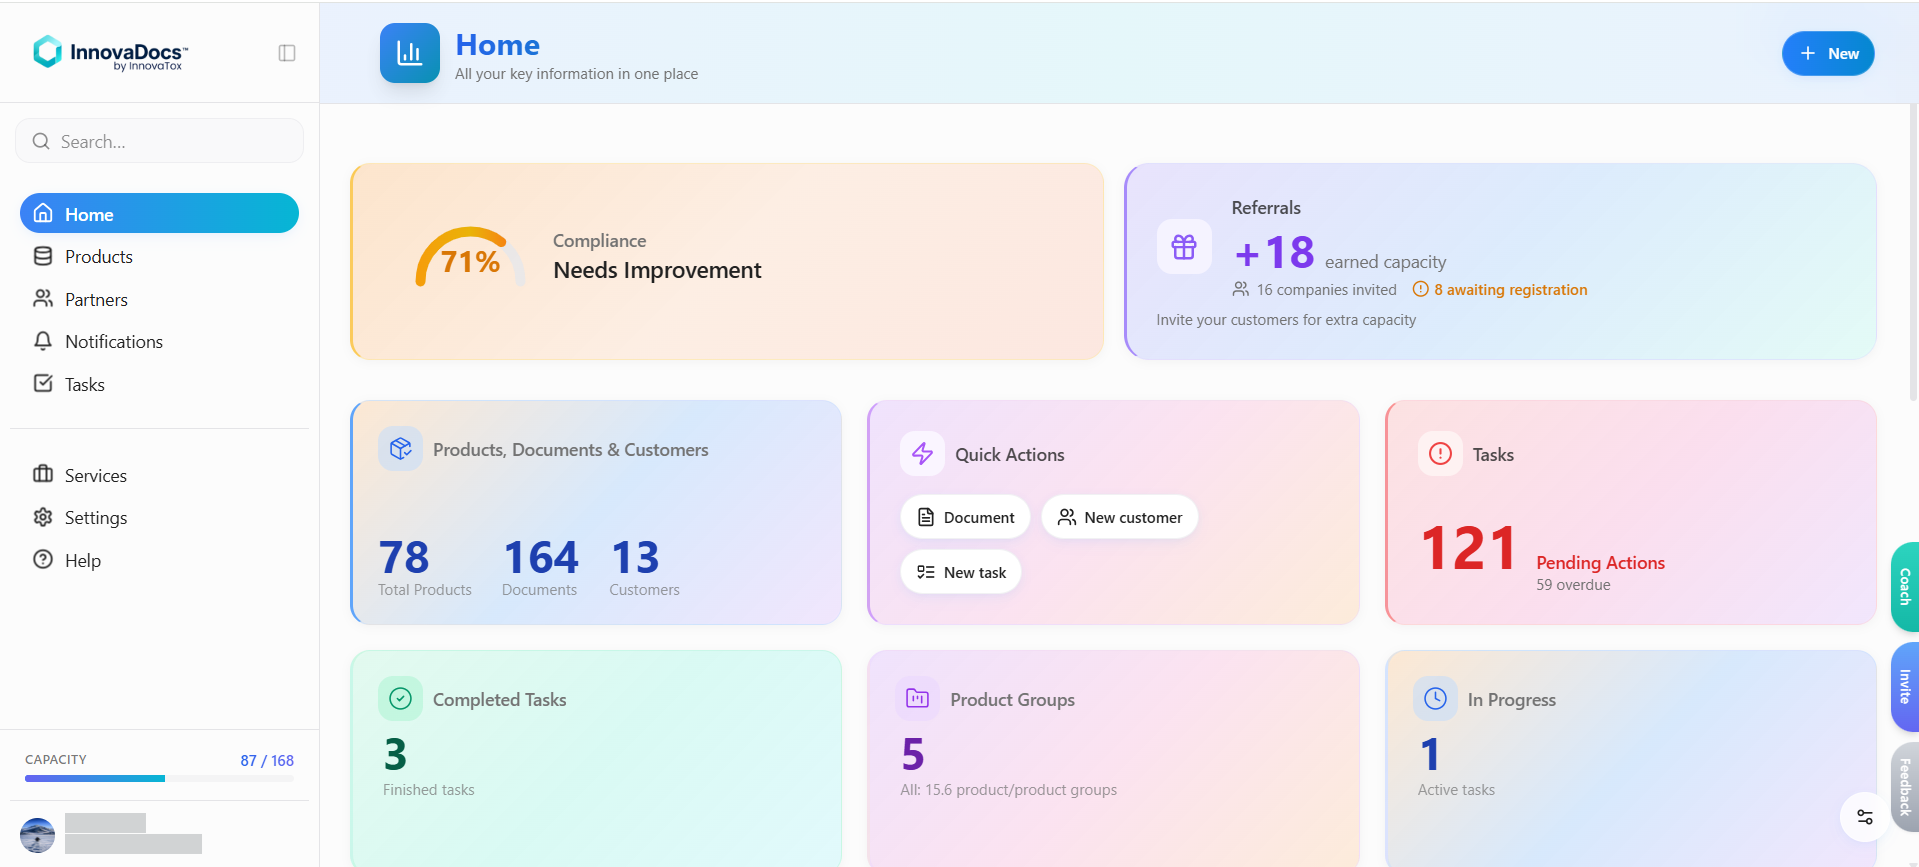Click the Completed Tasks checkmark icon
This screenshot has height=867, width=1919.
point(400,699)
